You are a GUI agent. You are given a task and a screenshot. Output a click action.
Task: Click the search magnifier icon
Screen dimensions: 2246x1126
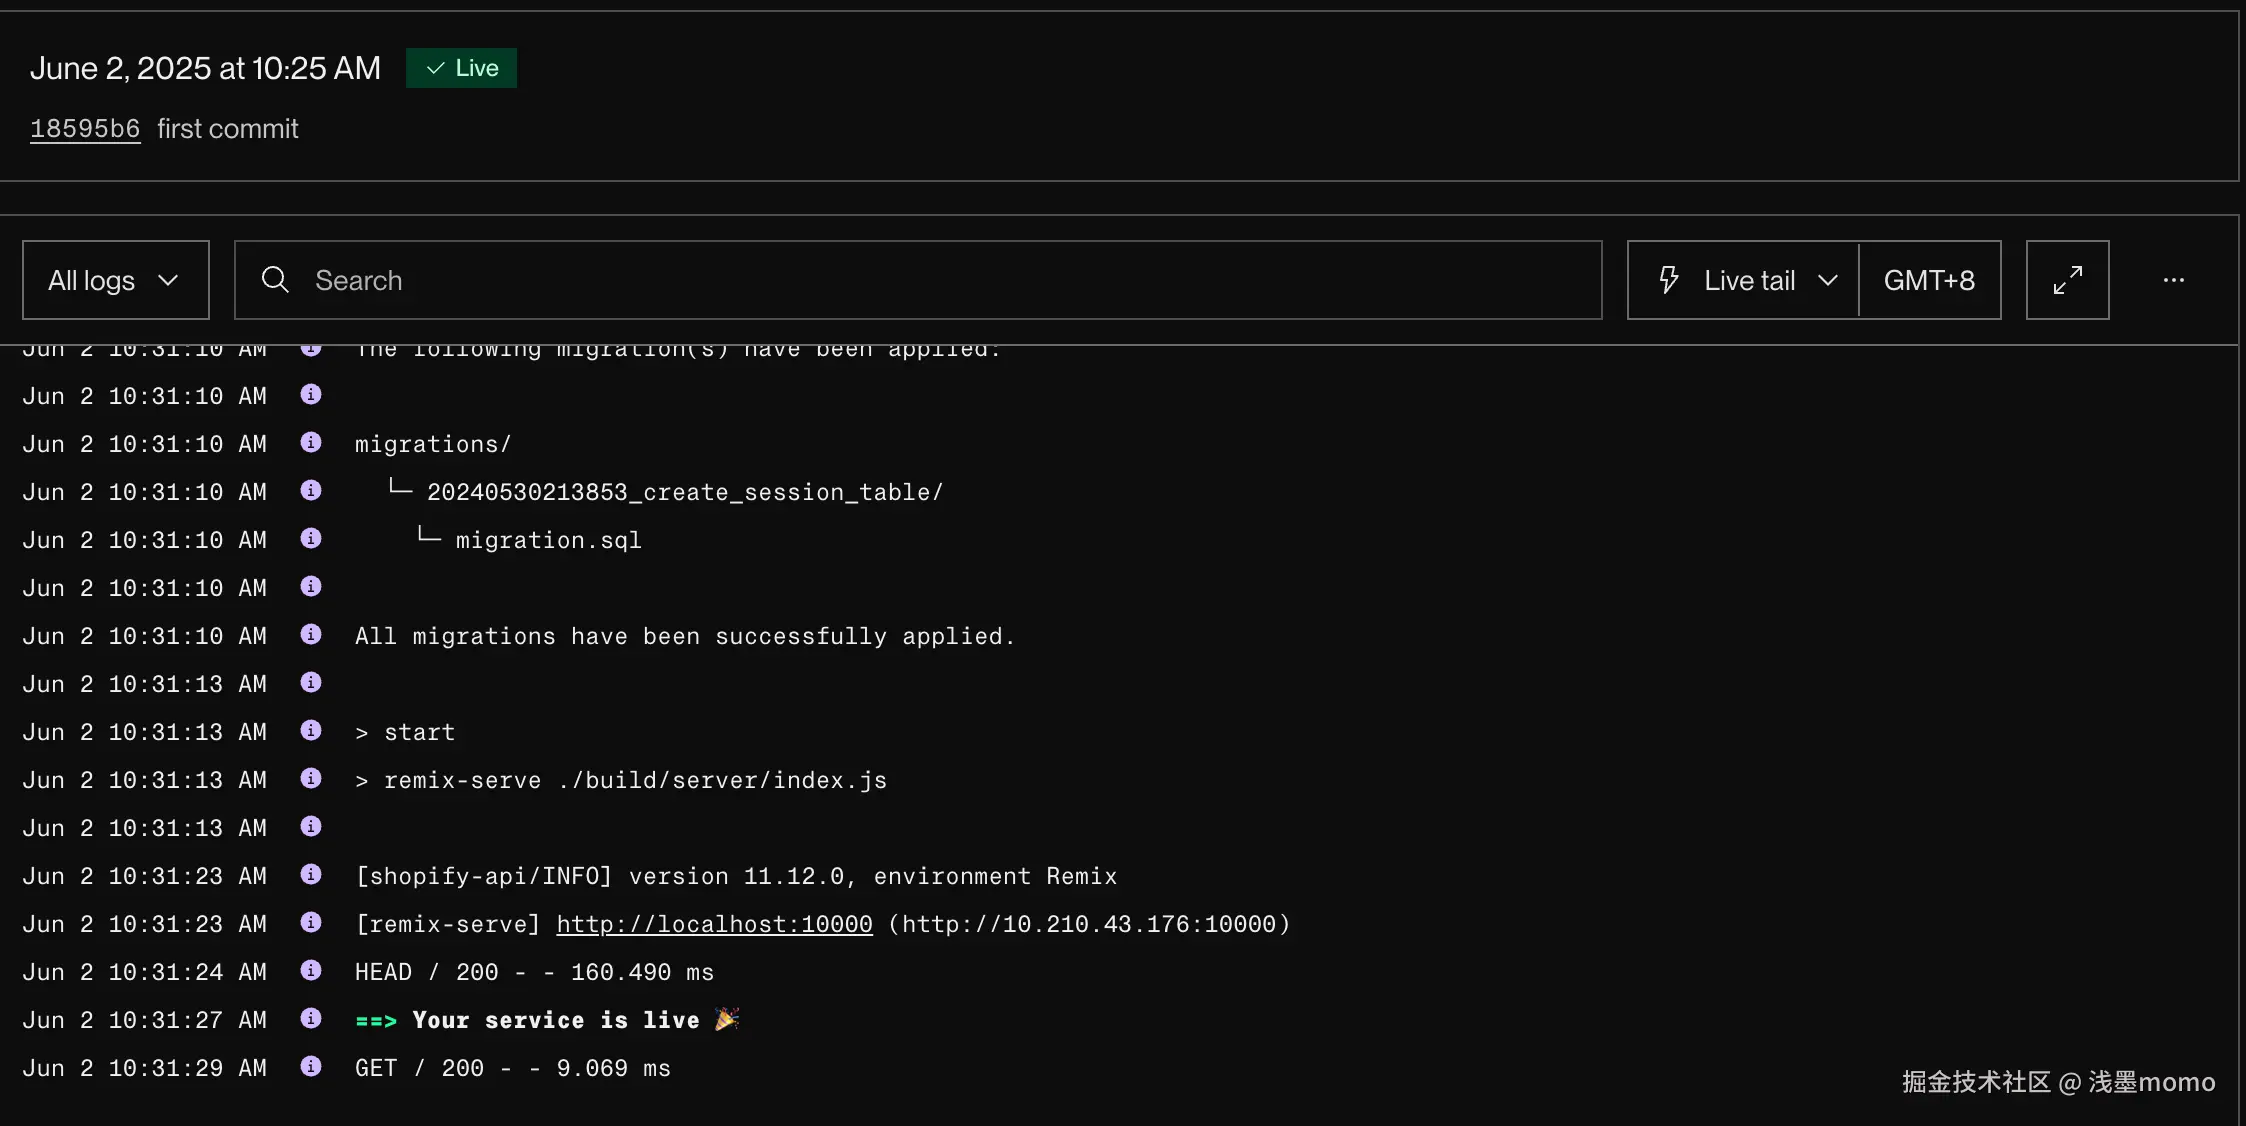click(x=275, y=280)
